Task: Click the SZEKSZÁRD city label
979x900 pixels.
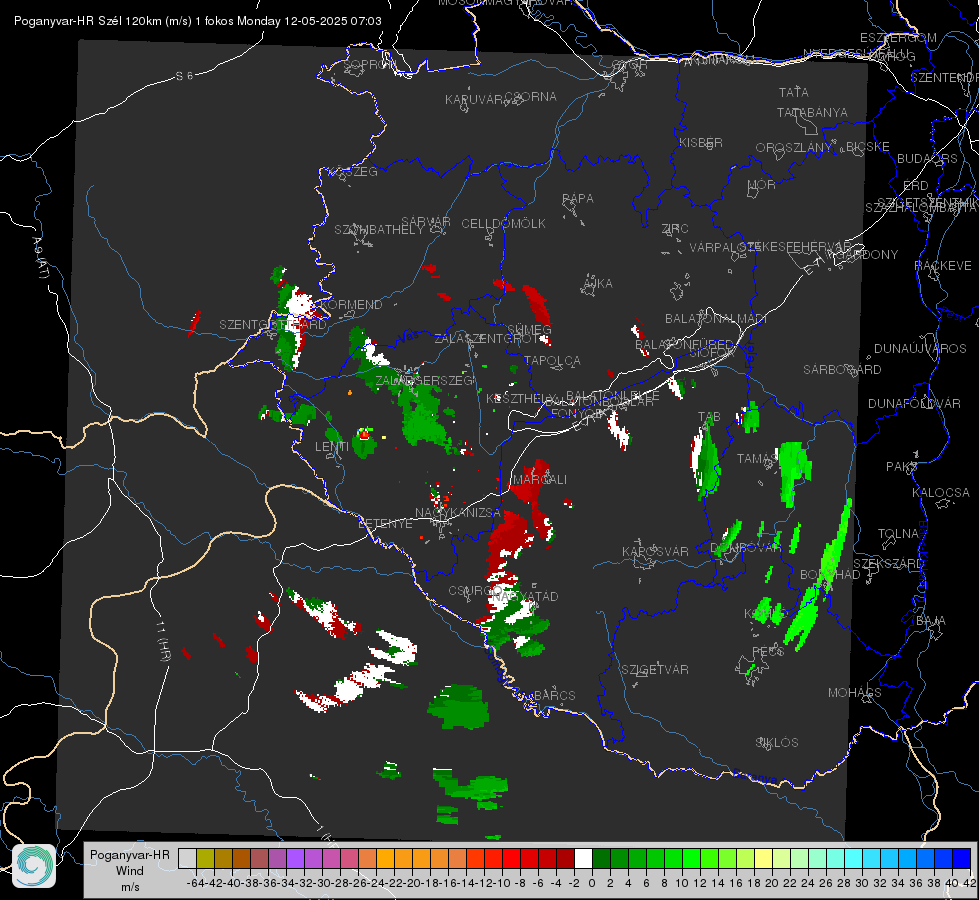Action: pos(888,563)
